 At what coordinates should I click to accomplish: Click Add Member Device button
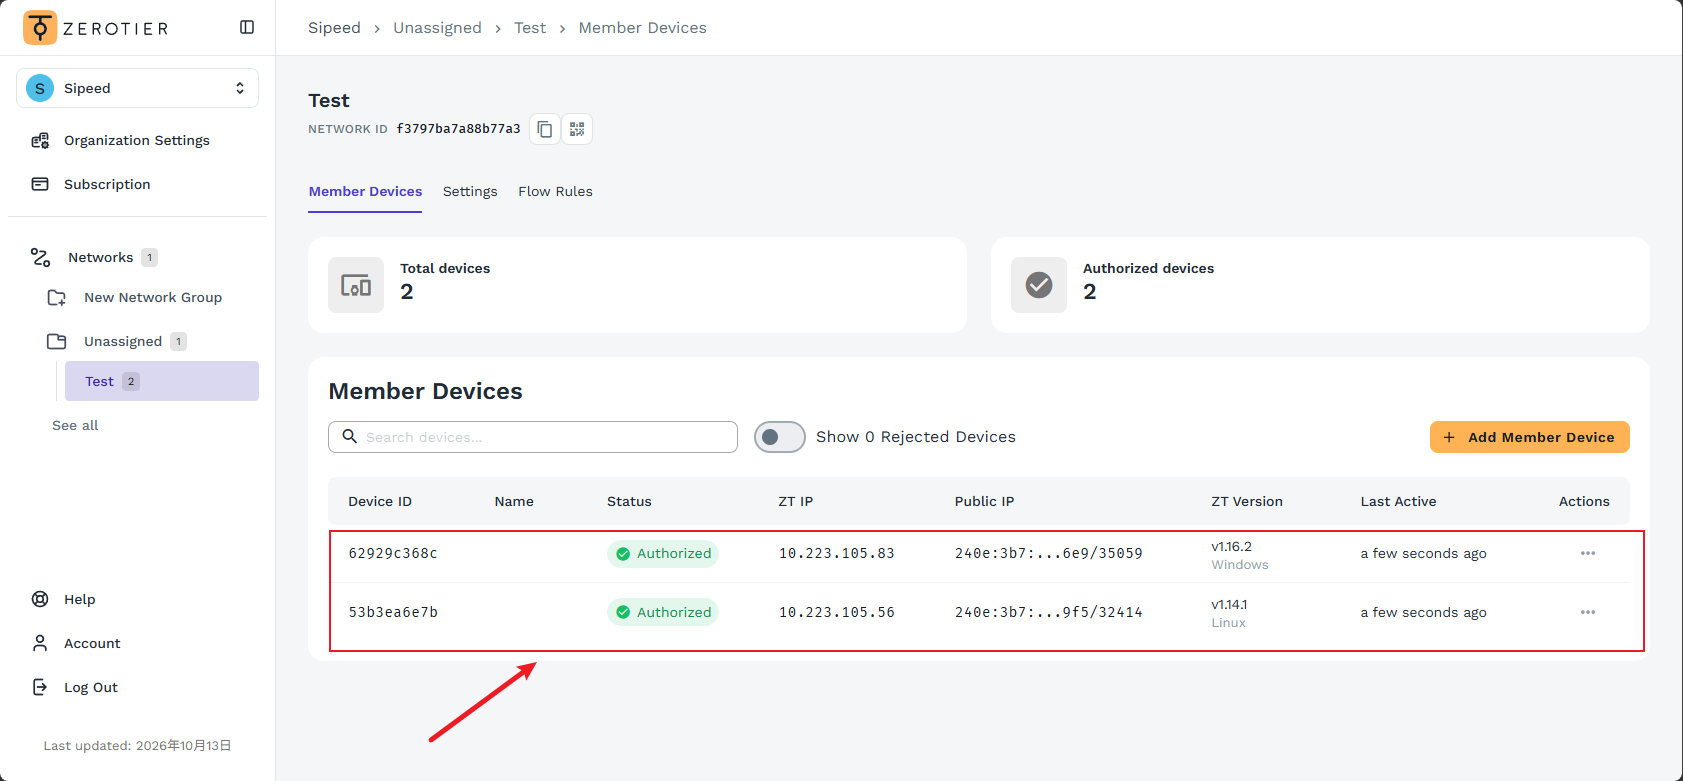click(1530, 437)
